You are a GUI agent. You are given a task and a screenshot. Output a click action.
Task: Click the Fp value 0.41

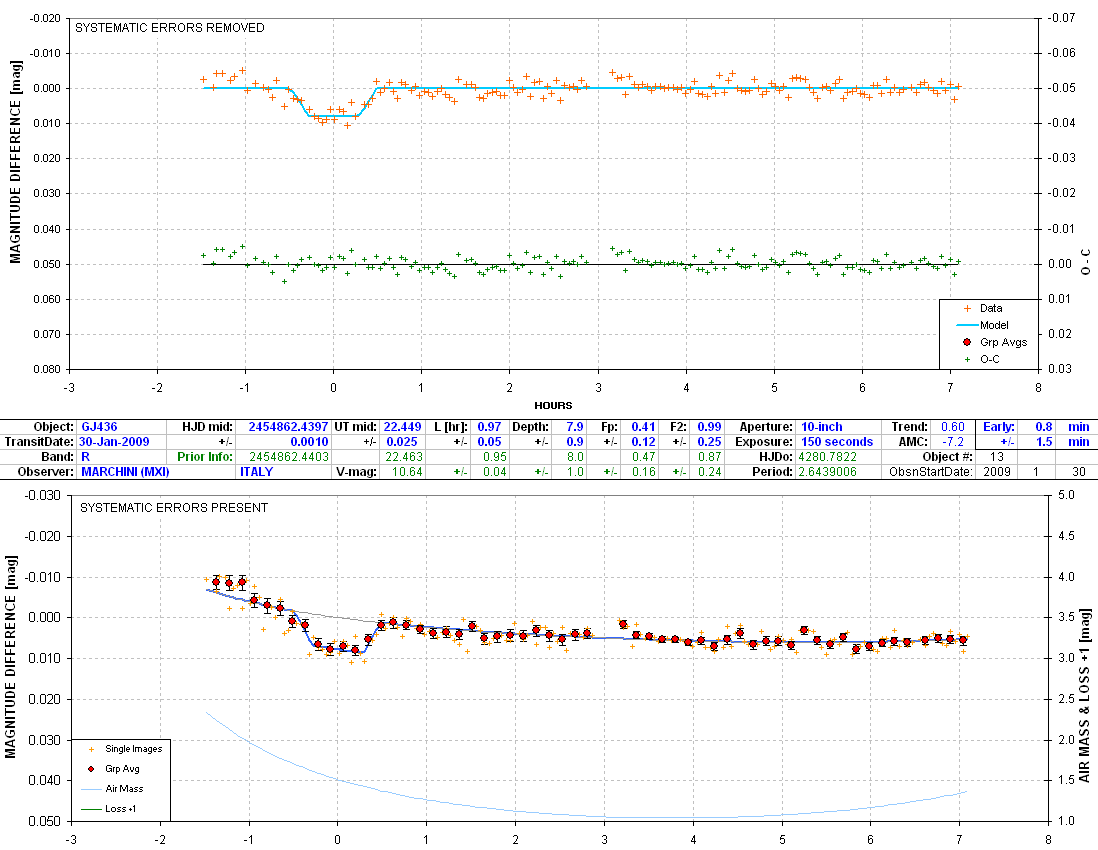coord(643,426)
